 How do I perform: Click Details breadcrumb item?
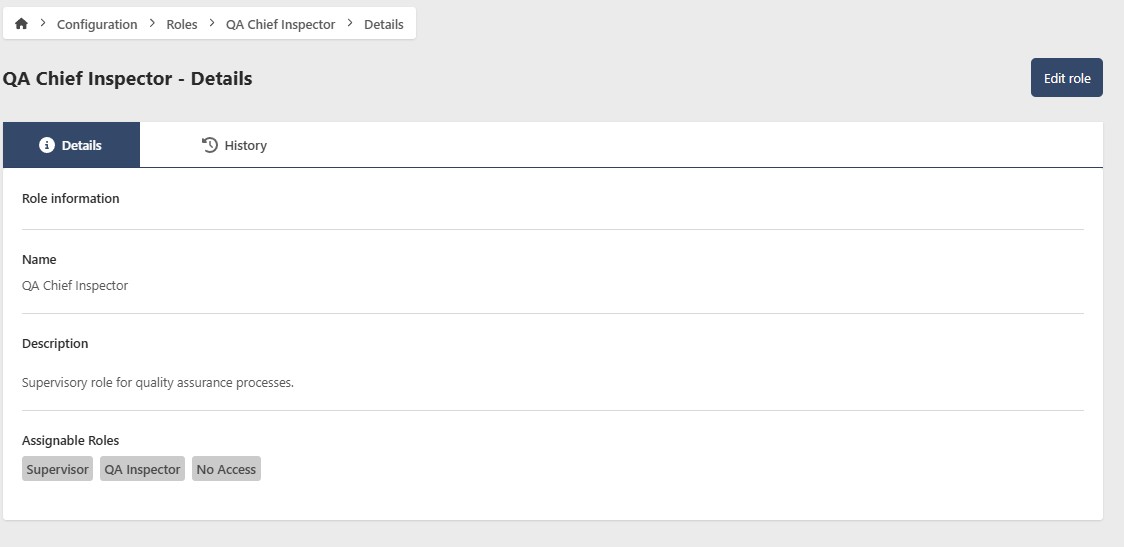coord(384,24)
